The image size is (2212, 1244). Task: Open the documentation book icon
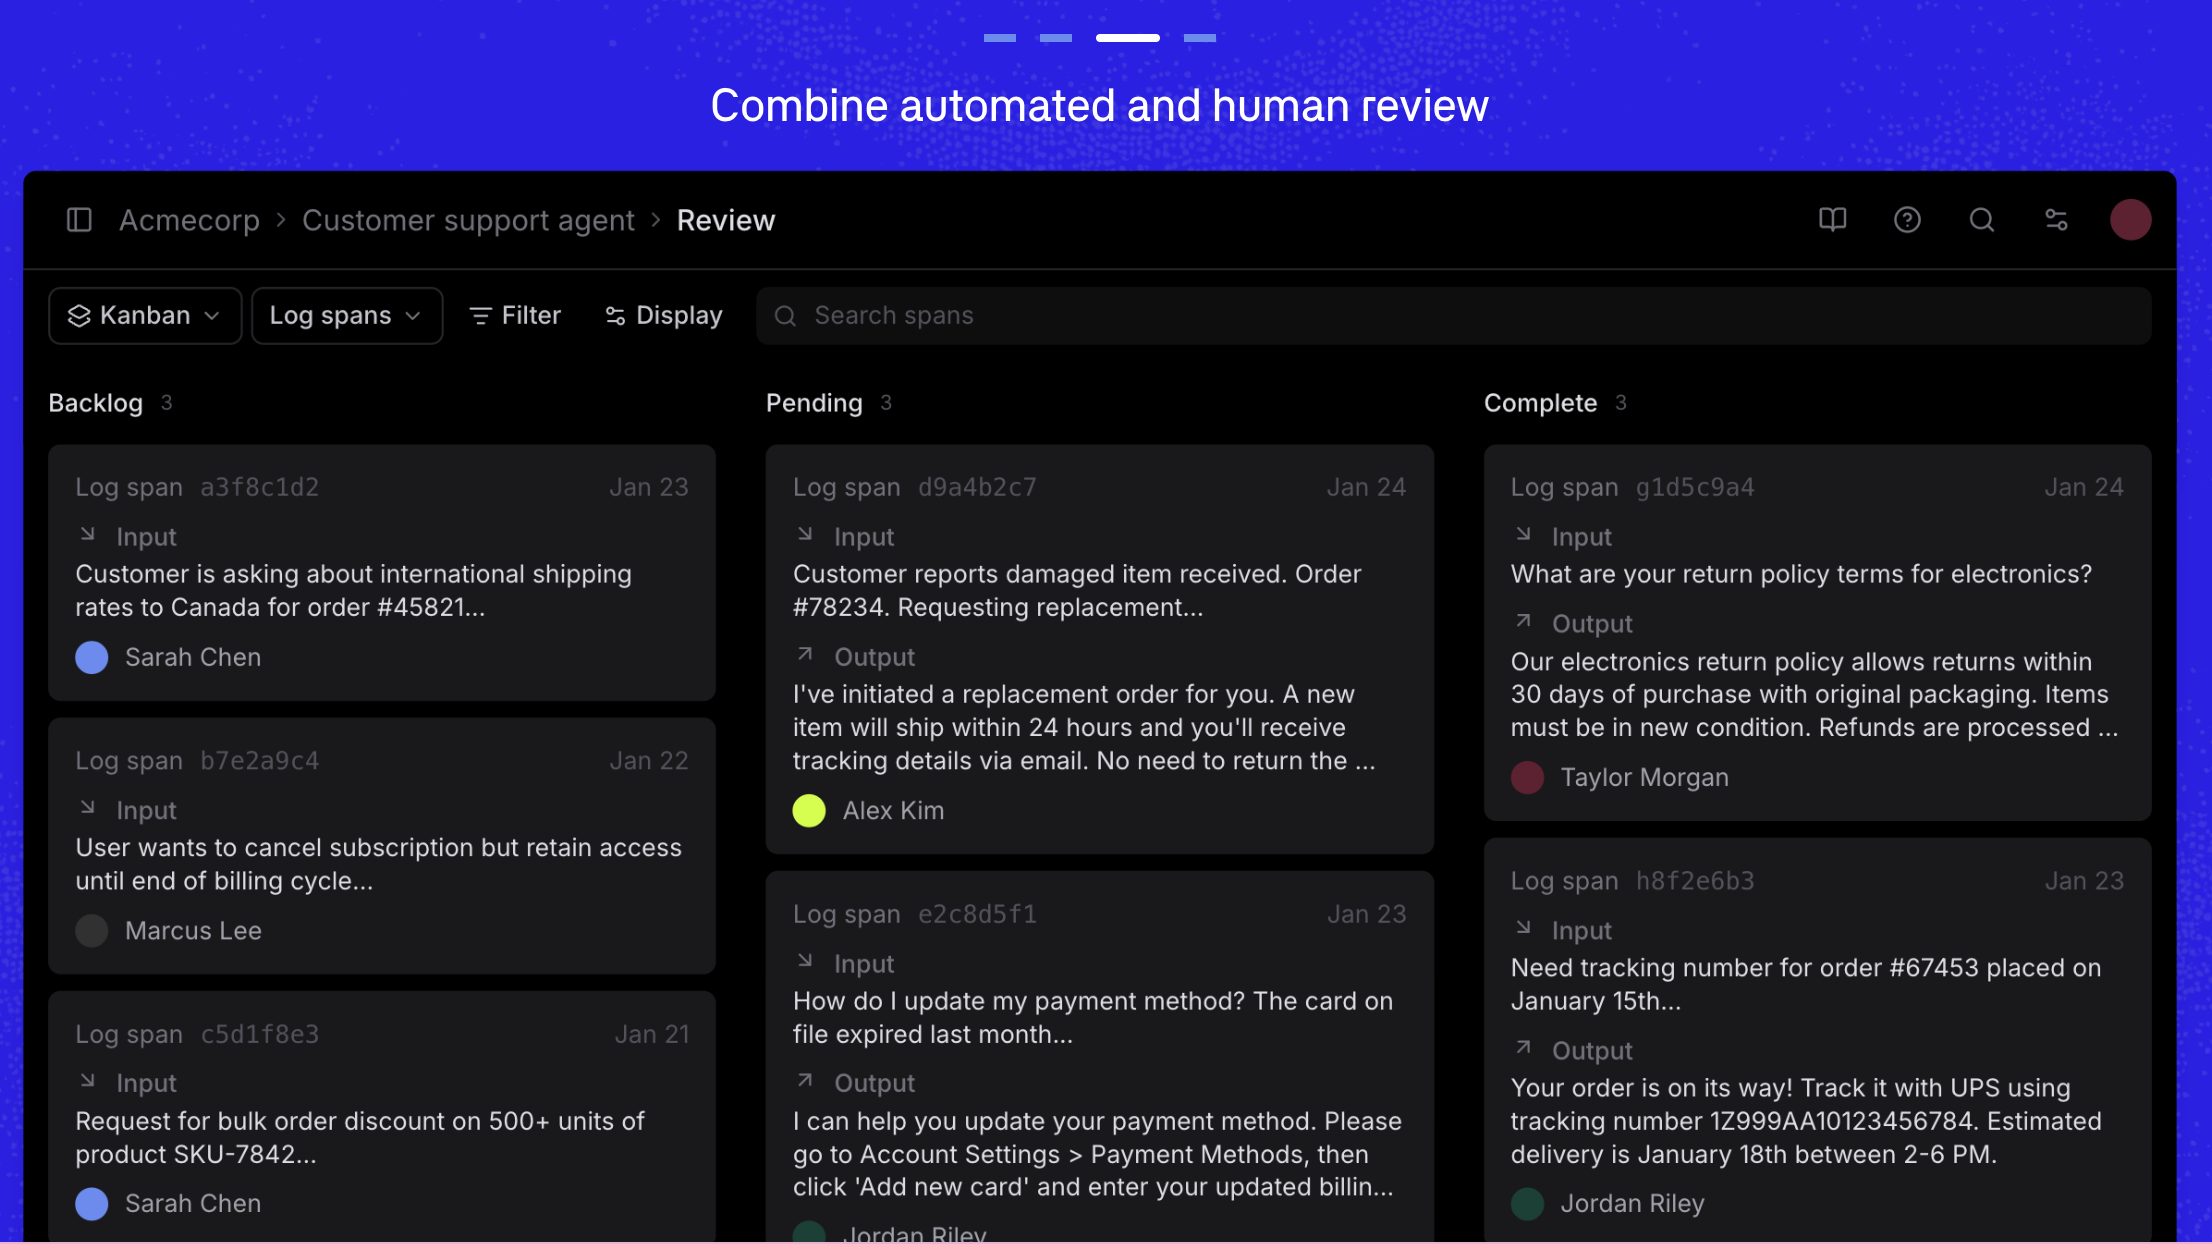[1833, 220]
